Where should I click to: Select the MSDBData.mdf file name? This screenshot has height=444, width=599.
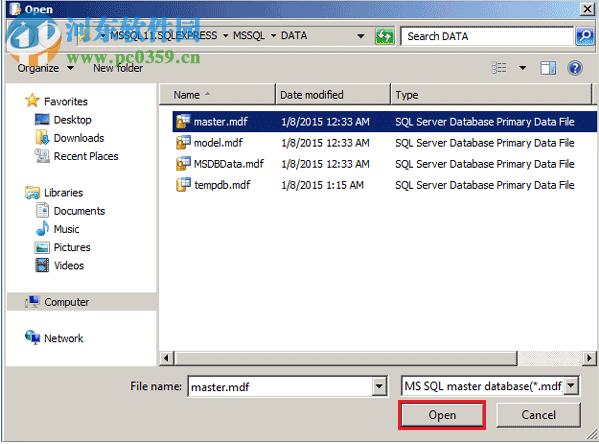[228, 164]
